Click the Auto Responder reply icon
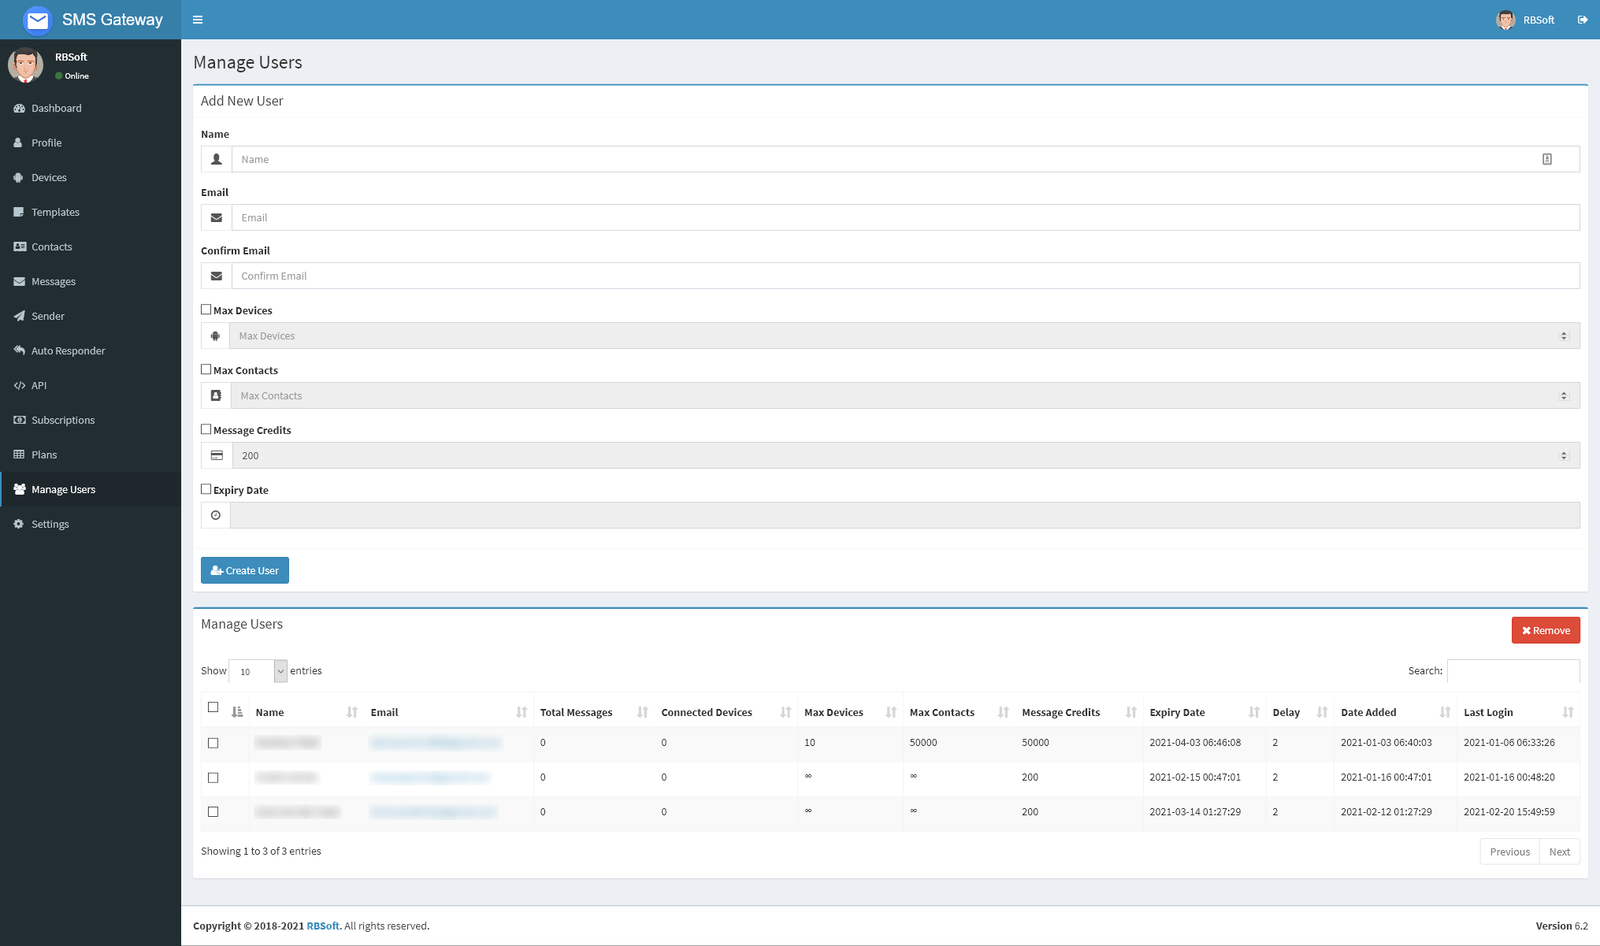 pos(19,351)
